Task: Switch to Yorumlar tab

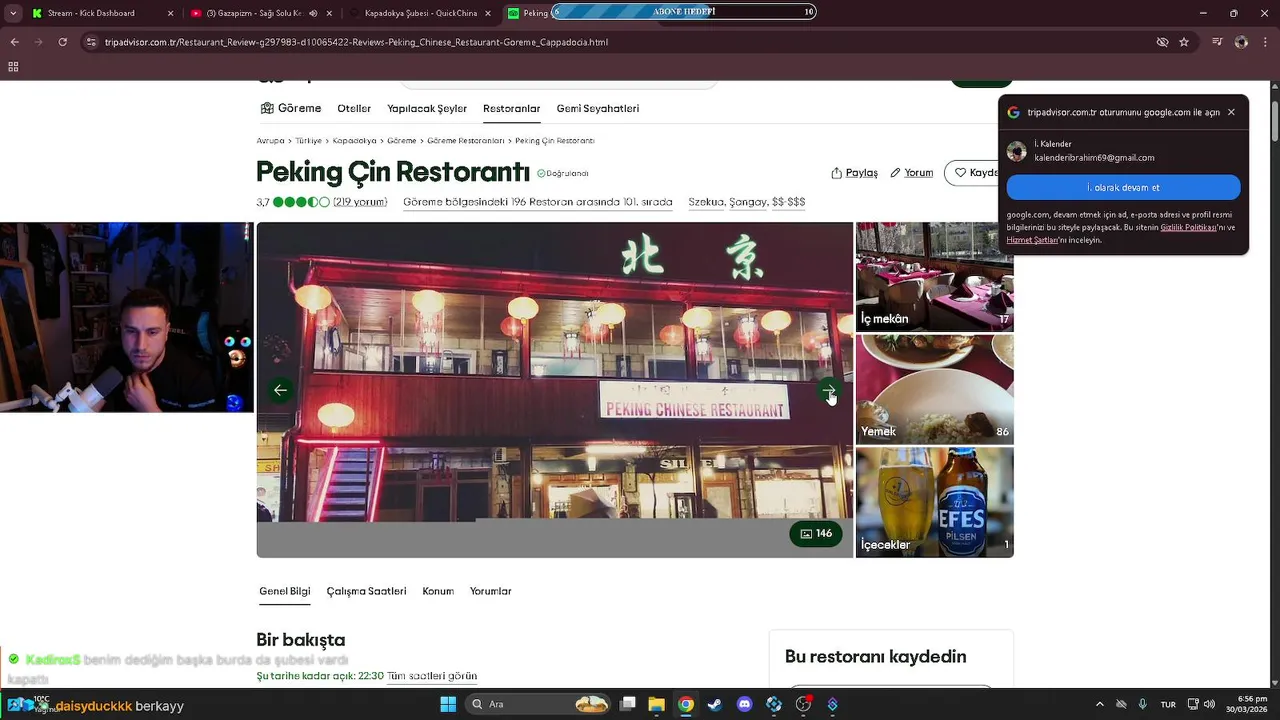Action: click(490, 591)
